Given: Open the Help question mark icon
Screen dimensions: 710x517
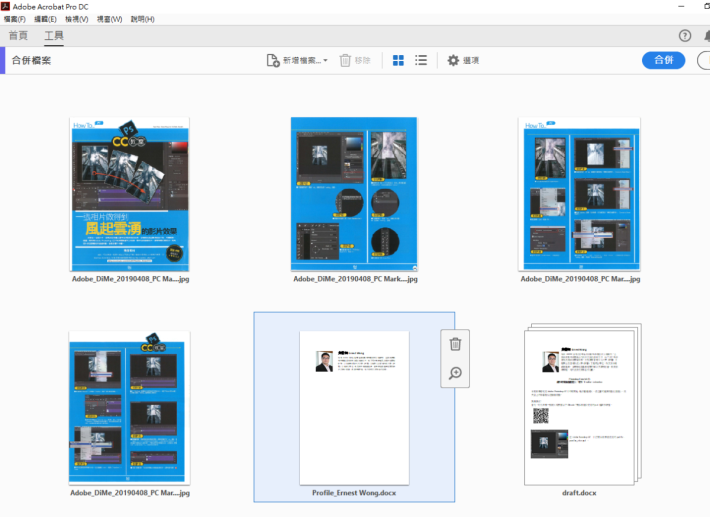Looking at the screenshot, I should [685, 36].
